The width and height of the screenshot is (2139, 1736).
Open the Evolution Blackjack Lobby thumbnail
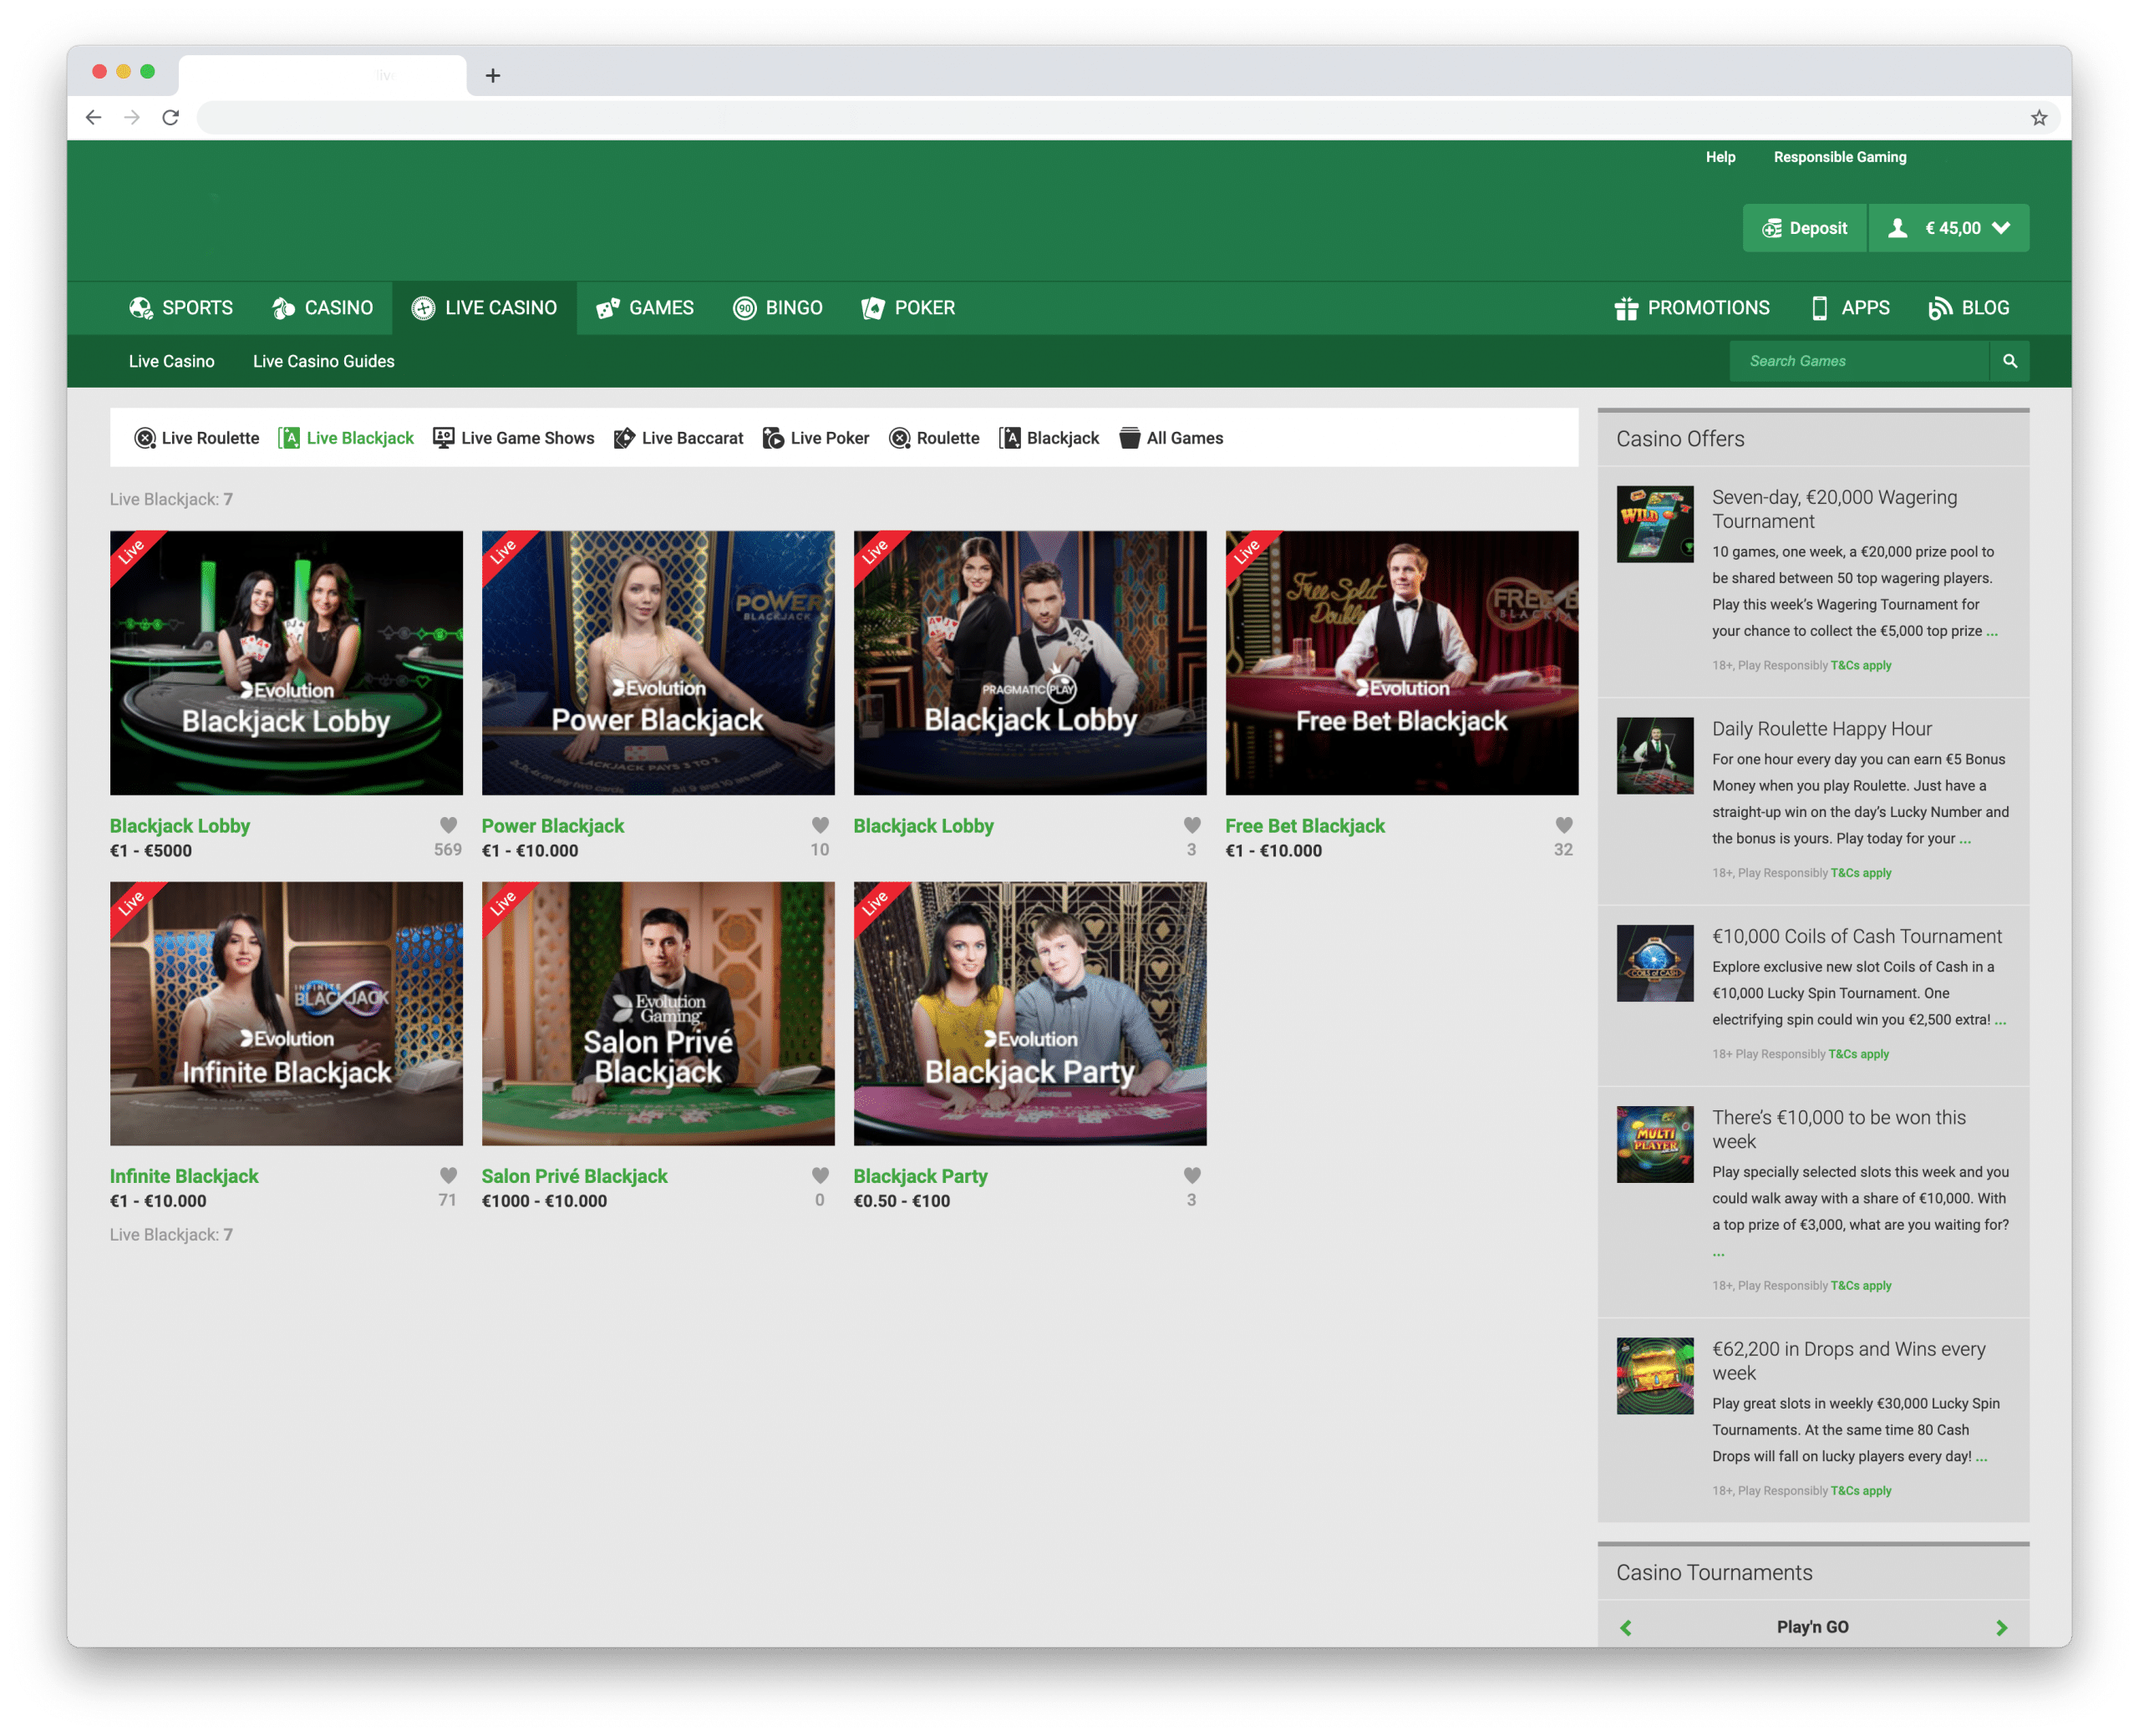point(286,663)
